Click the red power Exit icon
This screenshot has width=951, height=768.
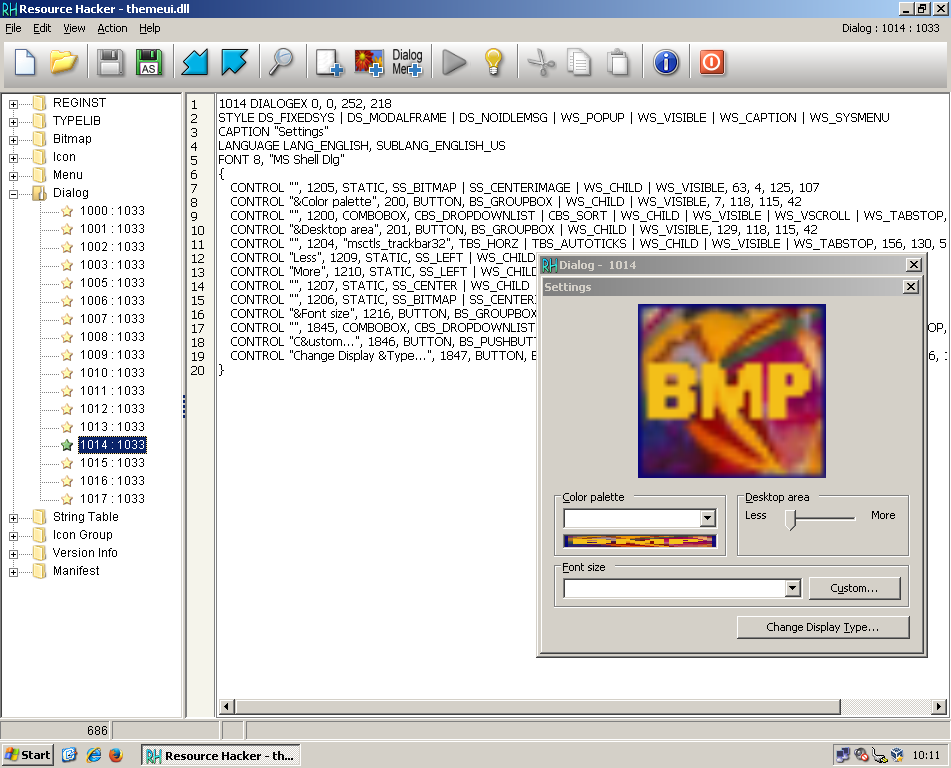(711, 62)
